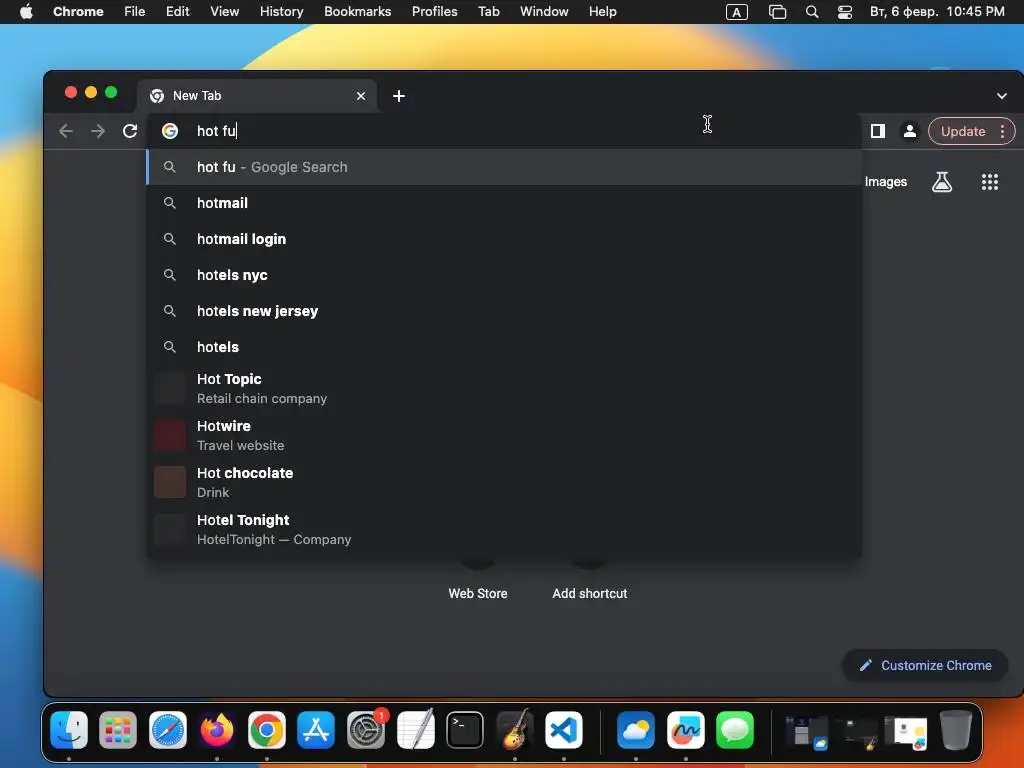Image resolution: width=1024 pixels, height=768 pixels.
Task: Open Launchpad from the Dock
Action: click(x=118, y=729)
